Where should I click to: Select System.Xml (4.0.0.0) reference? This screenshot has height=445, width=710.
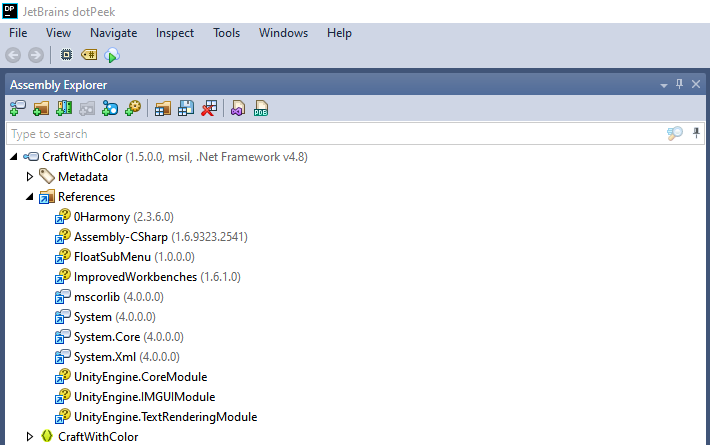[127, 357]
